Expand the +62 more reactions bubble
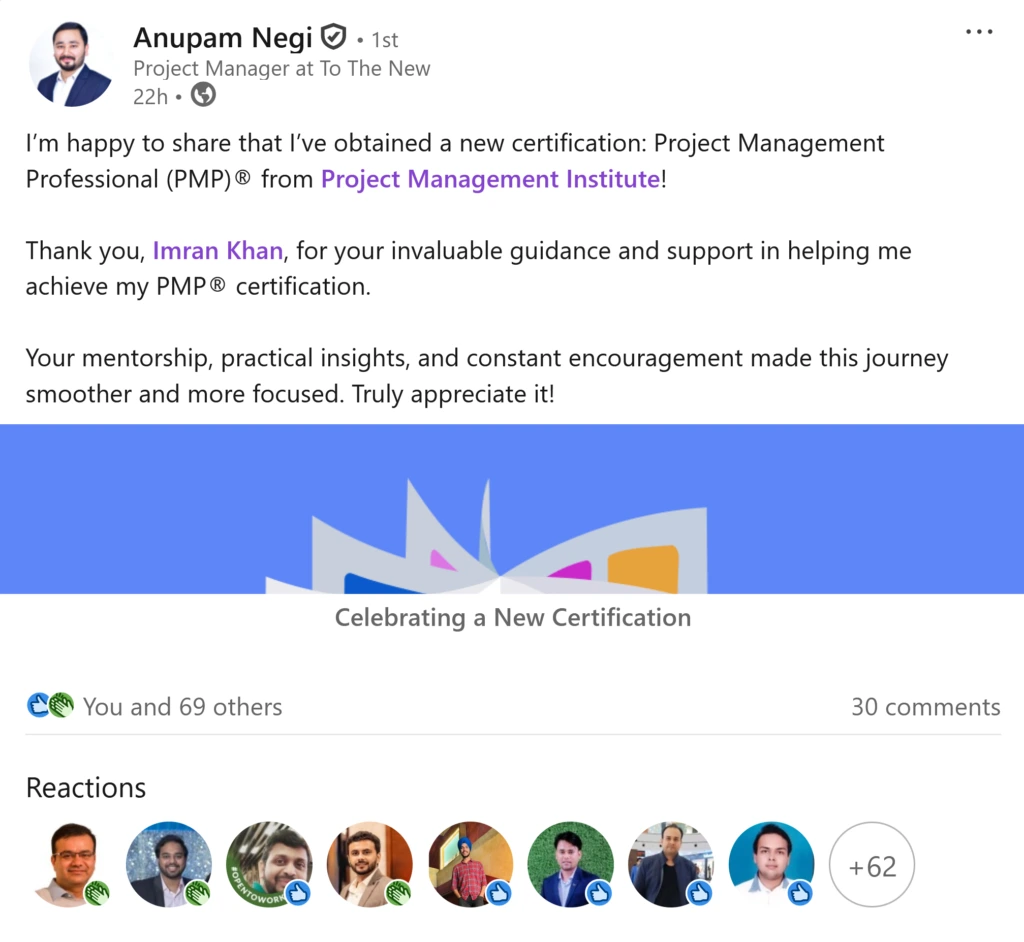 coord(872,865)
